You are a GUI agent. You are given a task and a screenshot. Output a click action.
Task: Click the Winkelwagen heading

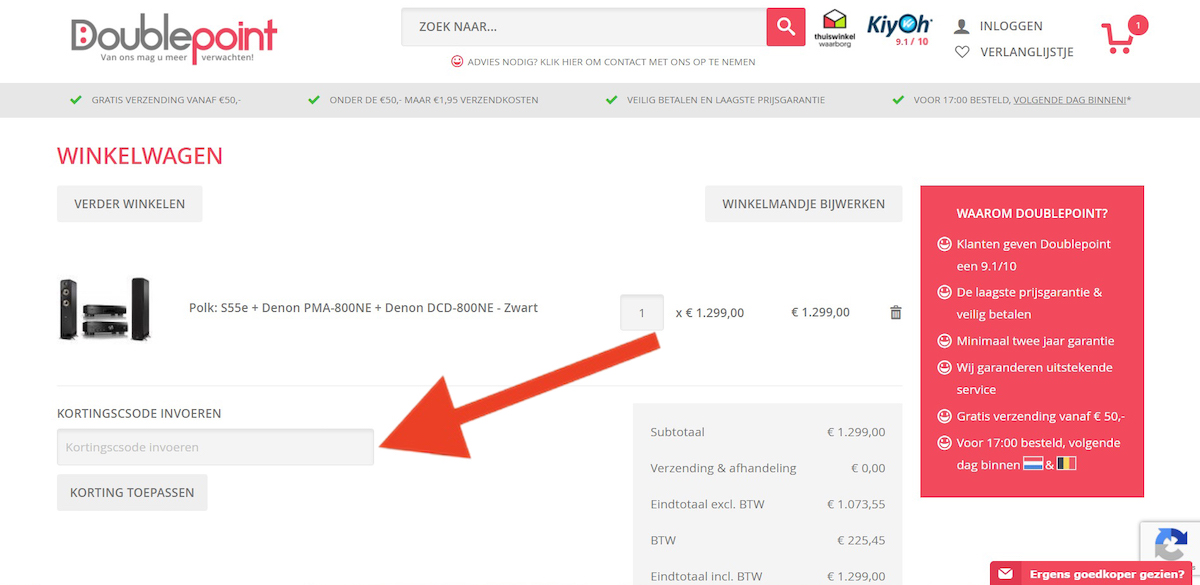point(140,156)
